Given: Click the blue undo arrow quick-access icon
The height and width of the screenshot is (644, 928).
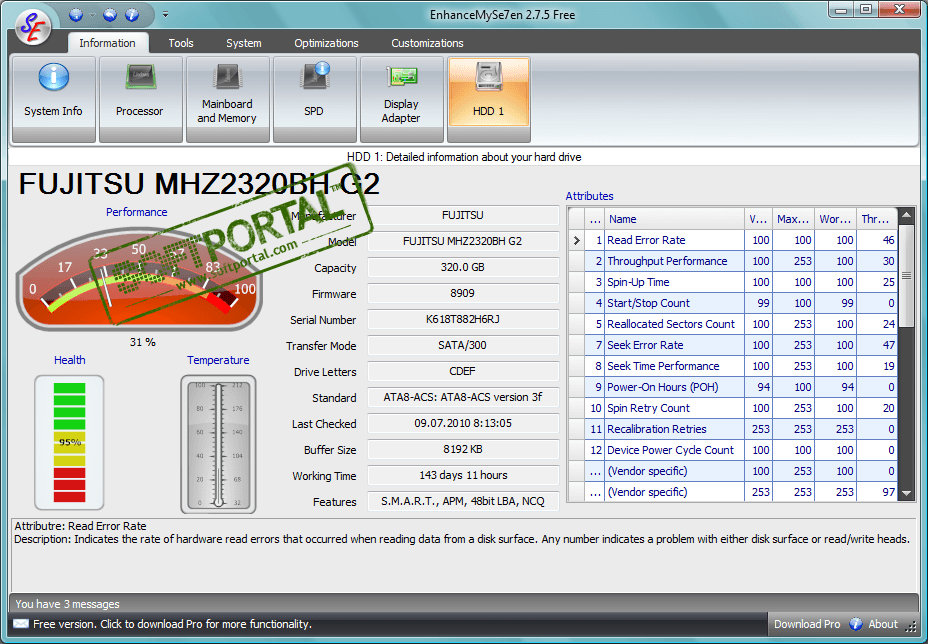Looking at the screenshot, I should [x=110, y=15].
